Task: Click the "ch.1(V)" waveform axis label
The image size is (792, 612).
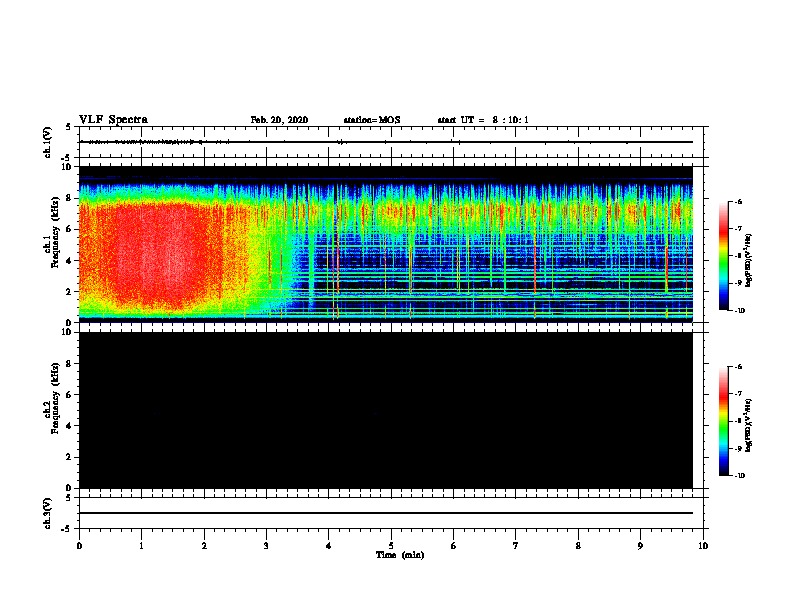Action: tap(48, 142)
